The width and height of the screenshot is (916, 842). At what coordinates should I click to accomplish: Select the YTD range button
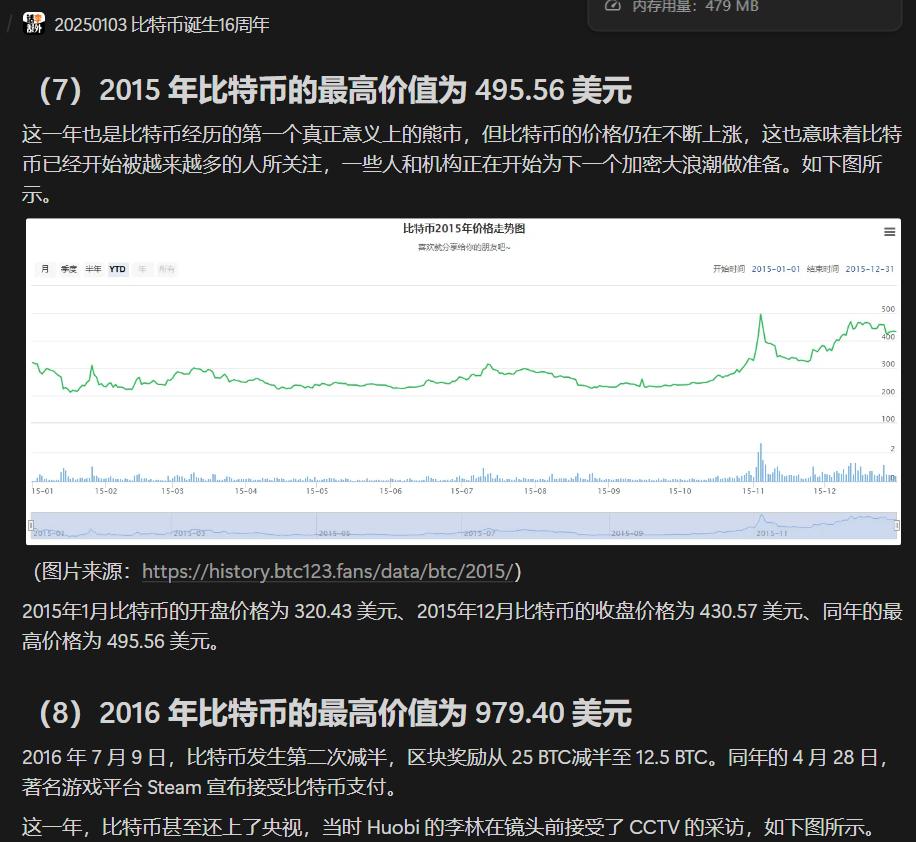pyautogui.click(x=118, y=269)
